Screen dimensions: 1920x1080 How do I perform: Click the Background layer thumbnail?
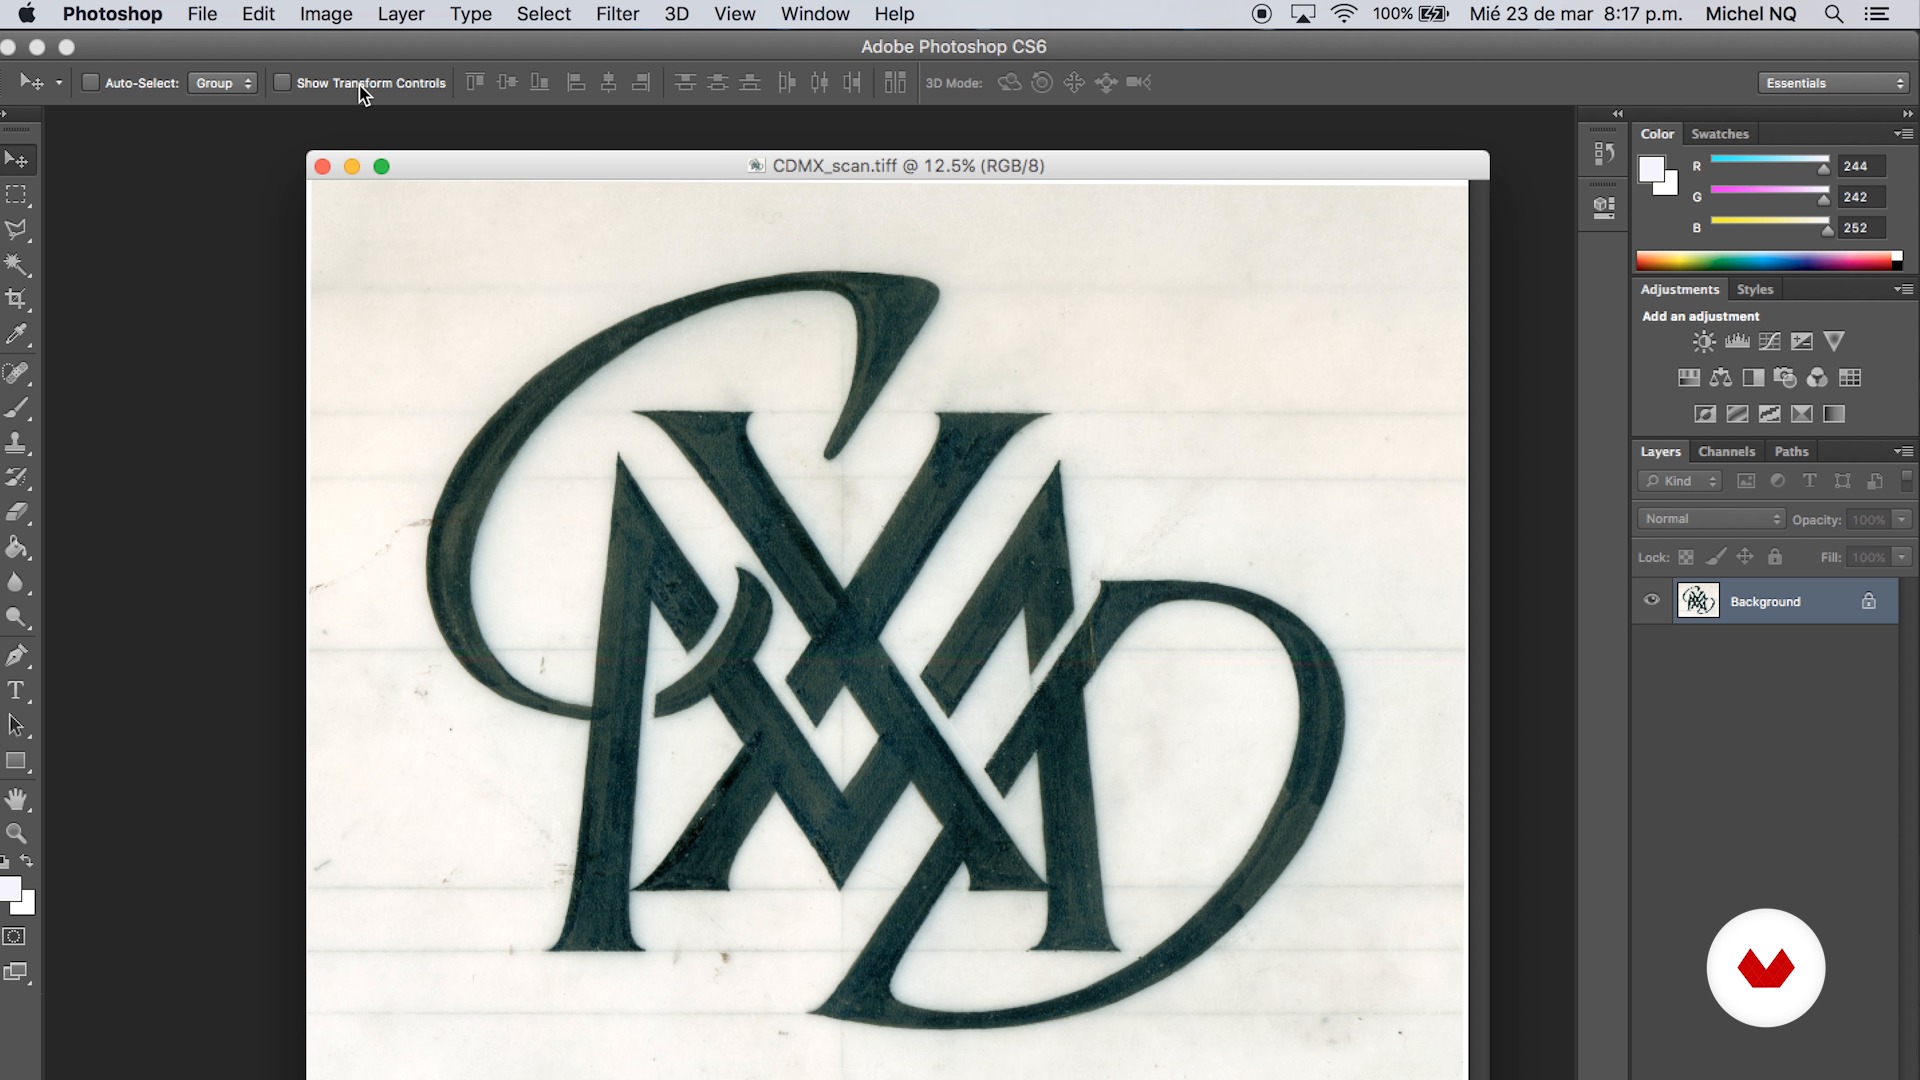(1698, 601)
